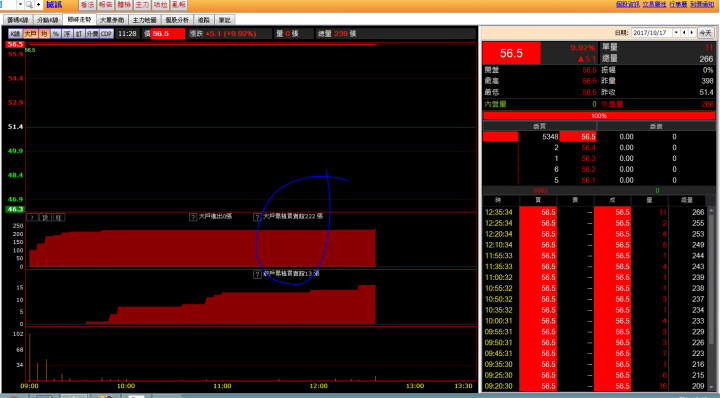Click the 體檢 toolbar button
Screen dimensions: 720x398
click(x=124, y=5)
